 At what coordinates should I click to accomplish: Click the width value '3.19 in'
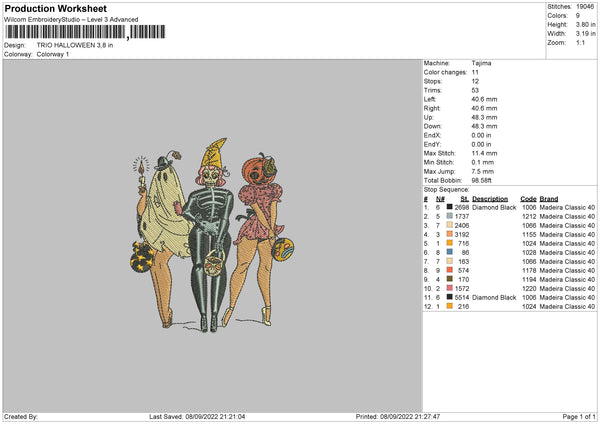coord(586,34)
